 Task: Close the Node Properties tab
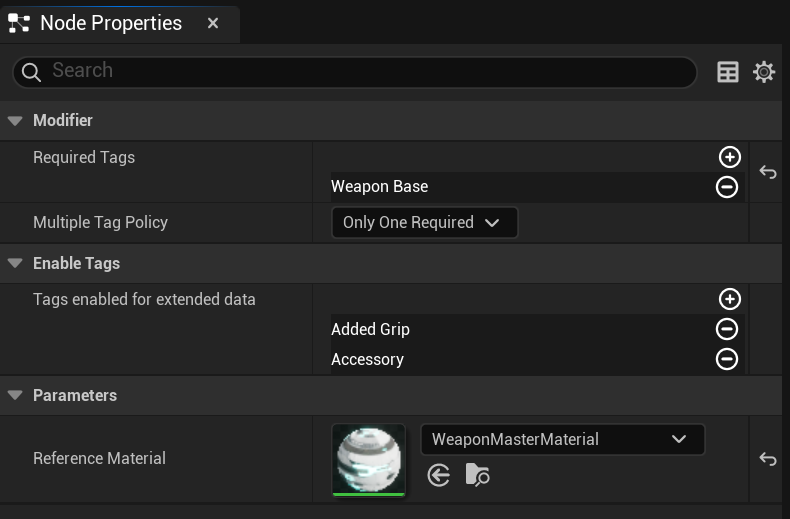213,23
